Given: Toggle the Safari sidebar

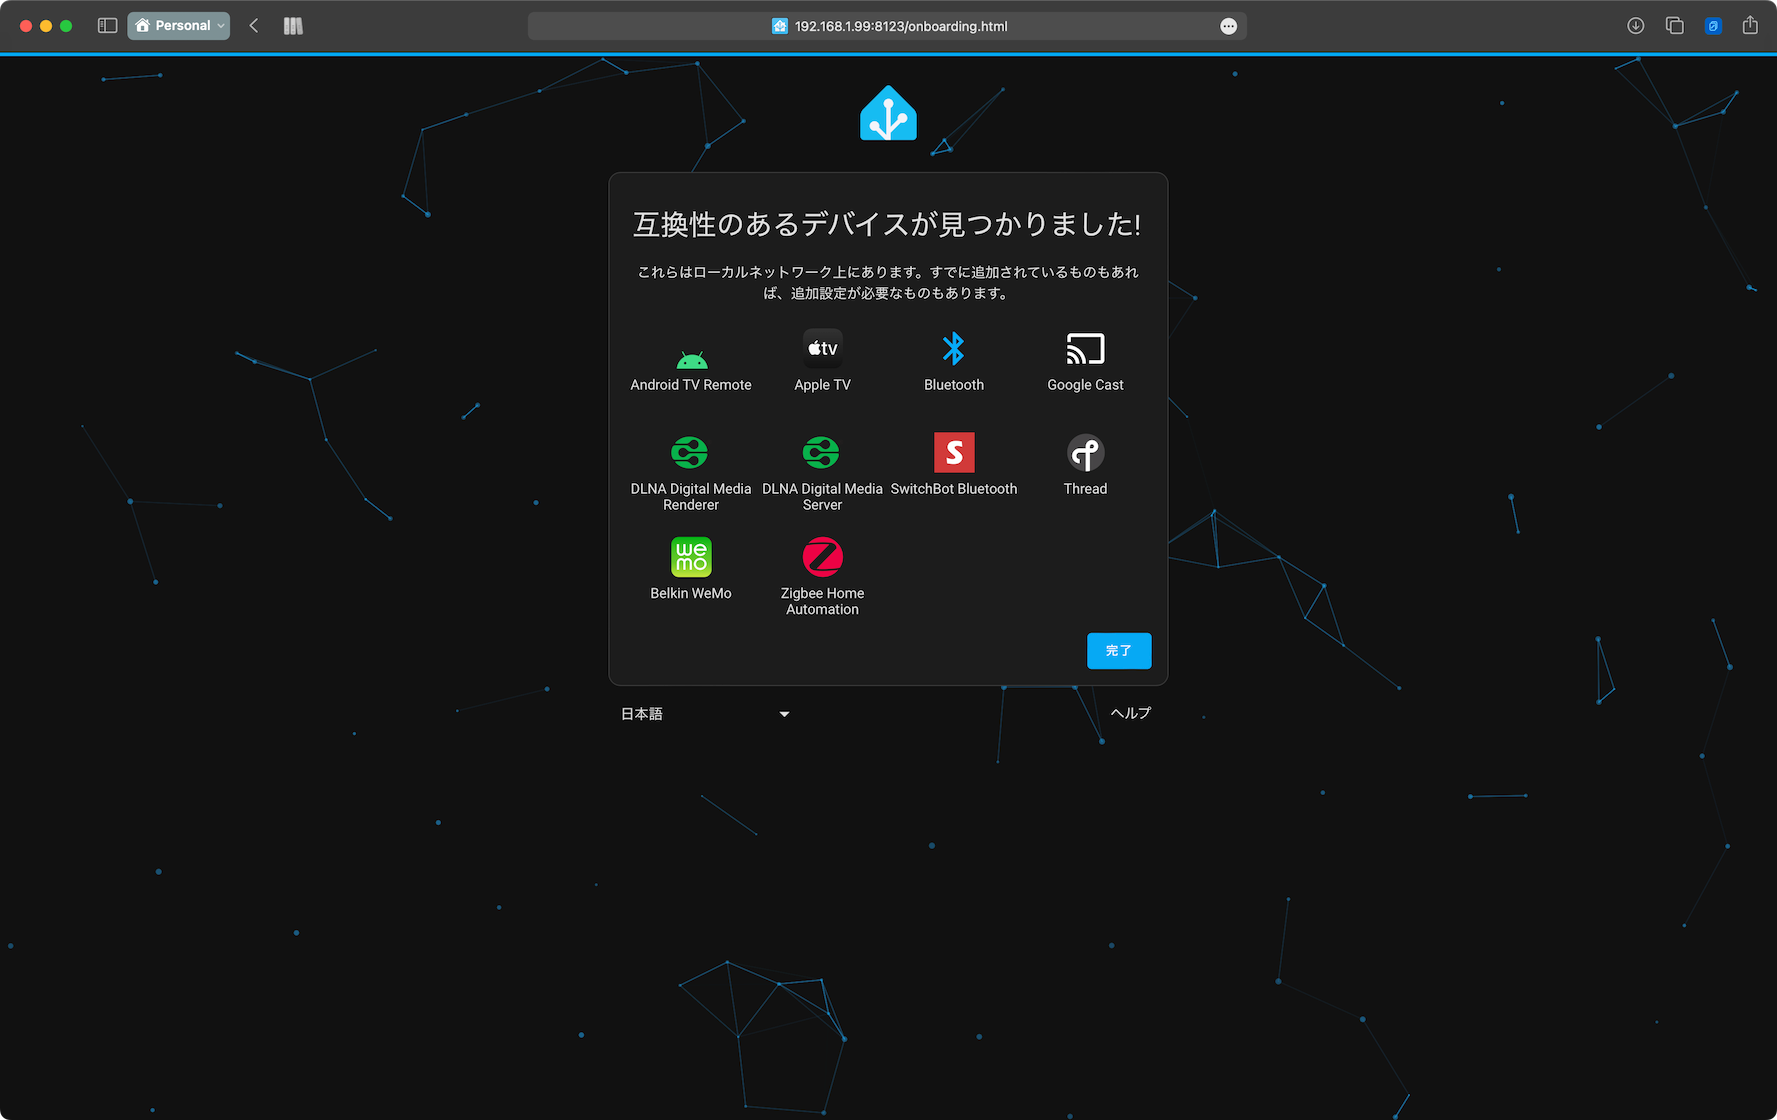Looking at the screenshot, I should (x=107, y=26).
